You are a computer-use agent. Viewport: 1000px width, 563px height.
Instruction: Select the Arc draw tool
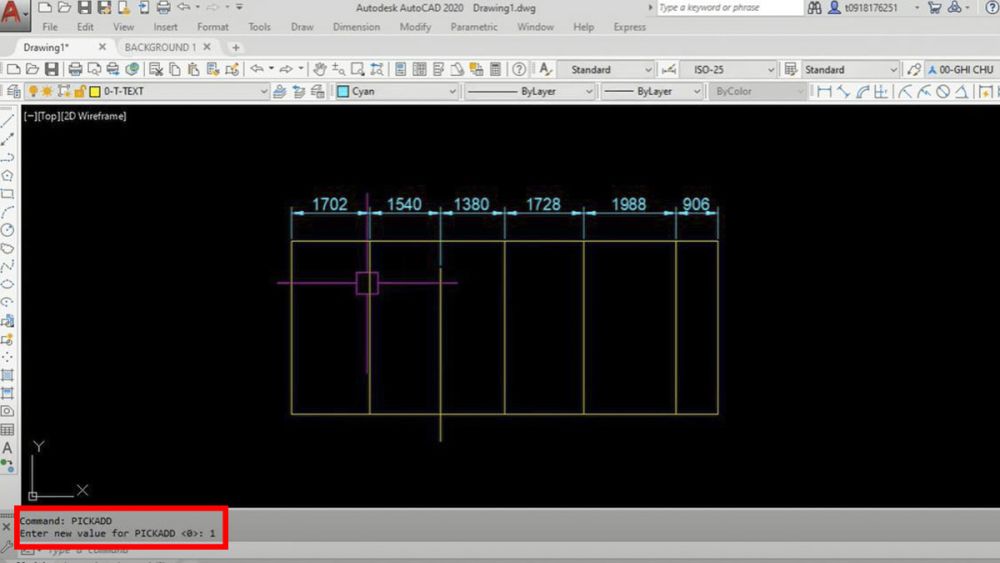(8, 212)
